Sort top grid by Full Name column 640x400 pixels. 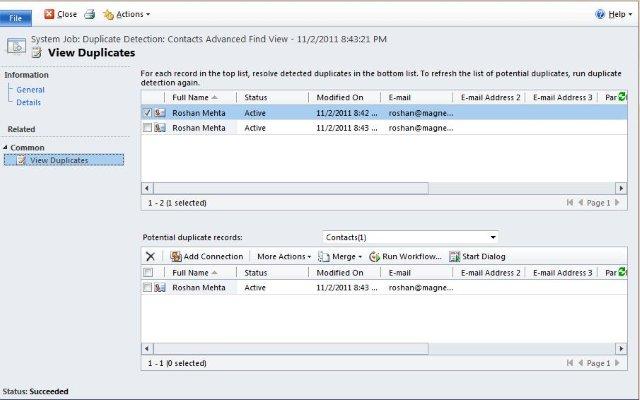tap(196, 97)
